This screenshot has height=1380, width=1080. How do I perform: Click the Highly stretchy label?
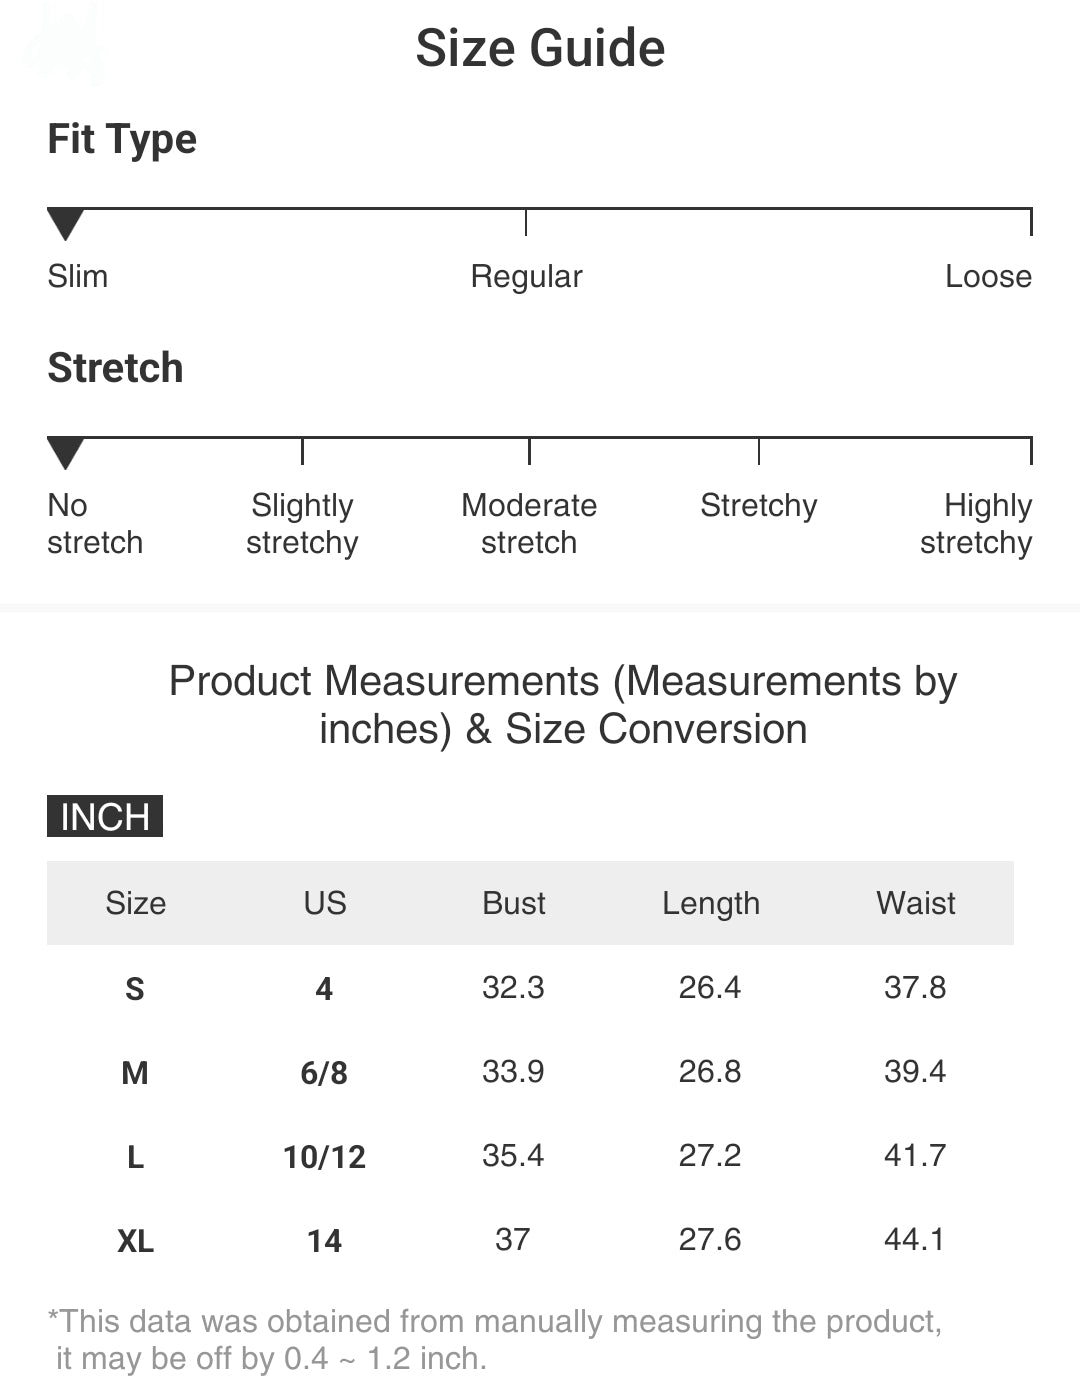[x=976, y=524]
